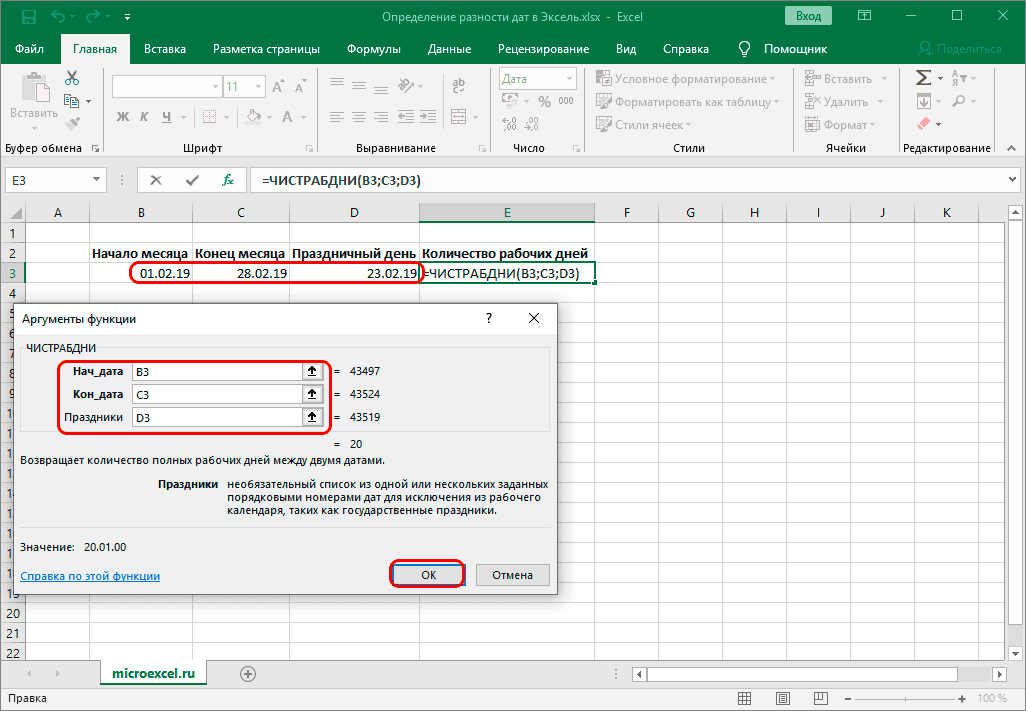This screenshot has height=711, width=1026.
Task: Click the fx Insert Function icon
Action: (x=228, y=180)
